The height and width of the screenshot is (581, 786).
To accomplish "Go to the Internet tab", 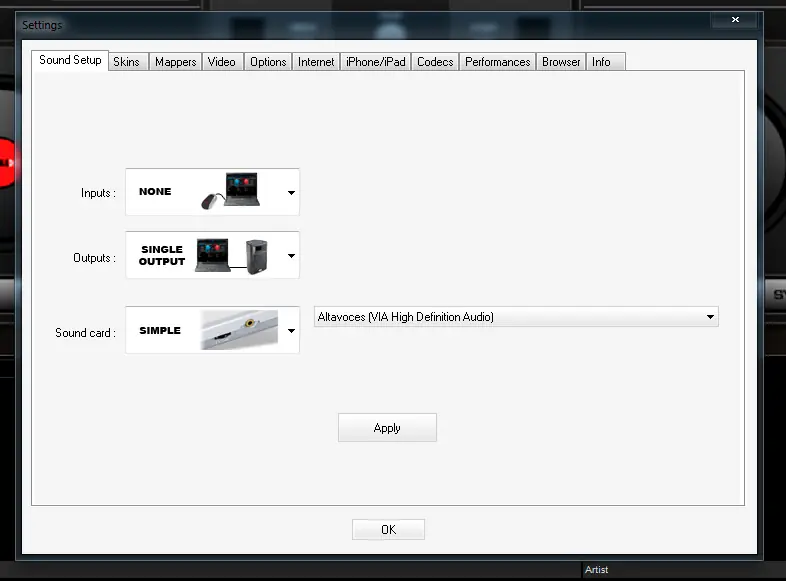I will tap(316, 62).
